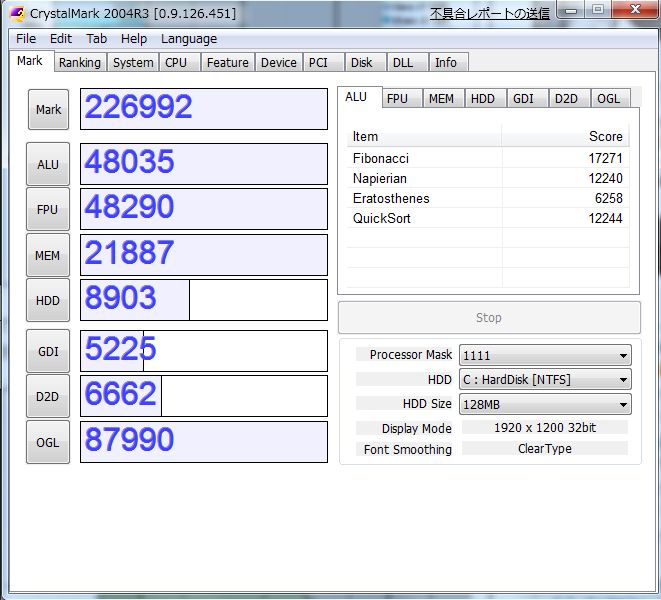
Task: Launch the HDD benchmark button
Action: point(48,301)
